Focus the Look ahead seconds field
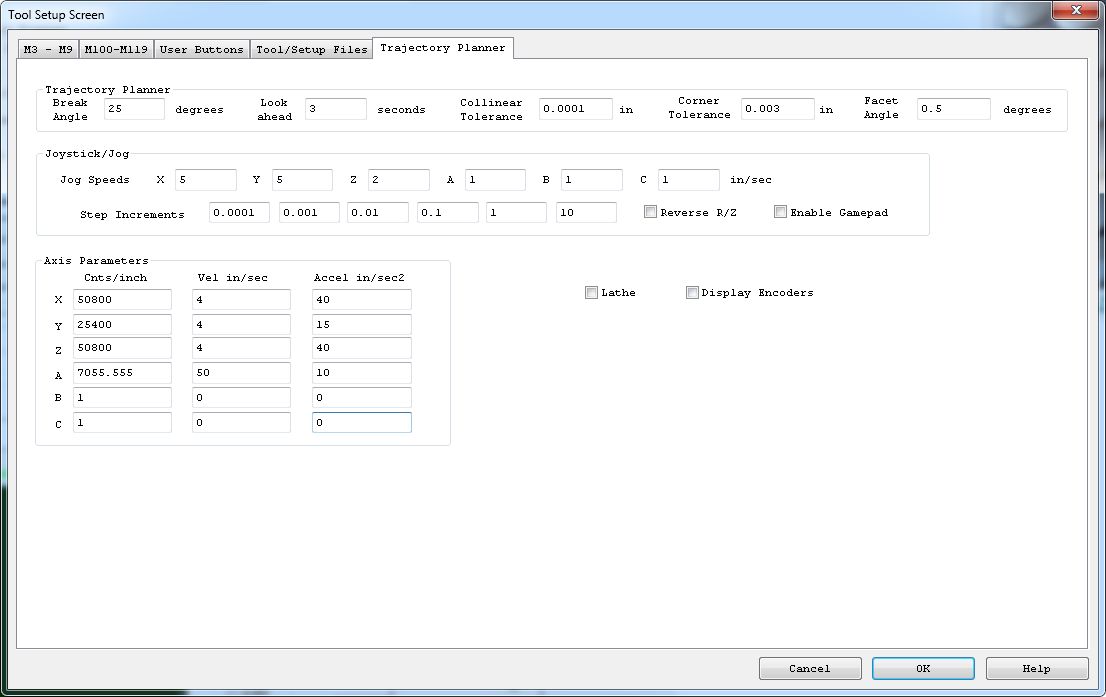The image size is (1106, 697). [336, 109]
